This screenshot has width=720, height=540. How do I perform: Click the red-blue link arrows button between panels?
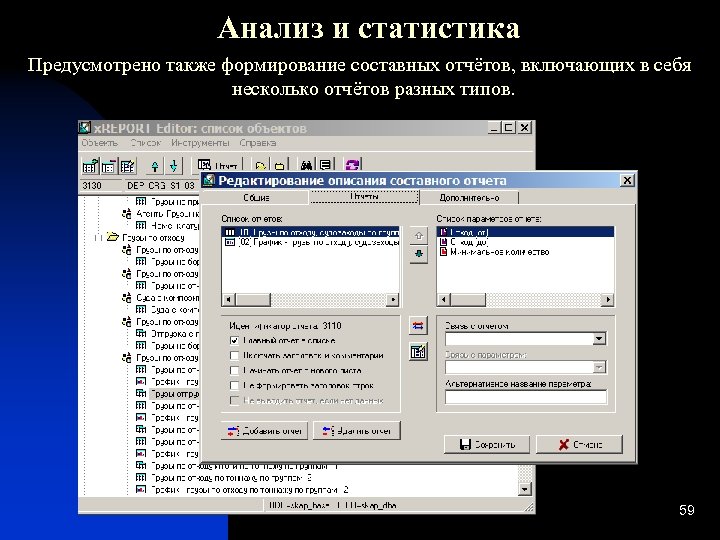click(418, 326)
